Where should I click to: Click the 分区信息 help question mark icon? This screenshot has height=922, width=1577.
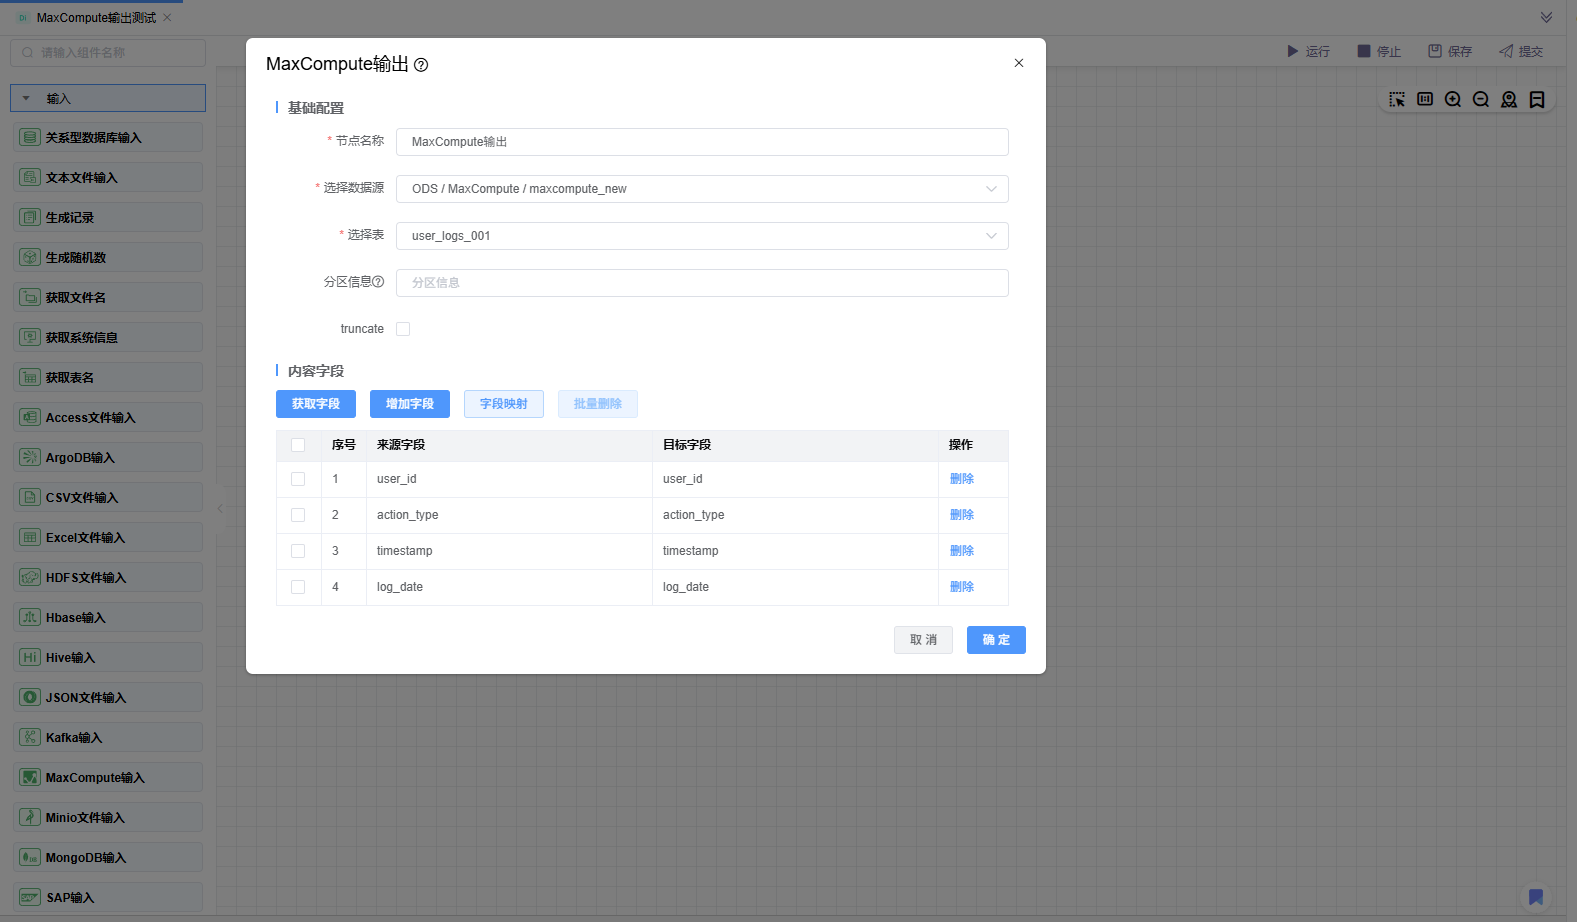point(378,282)
